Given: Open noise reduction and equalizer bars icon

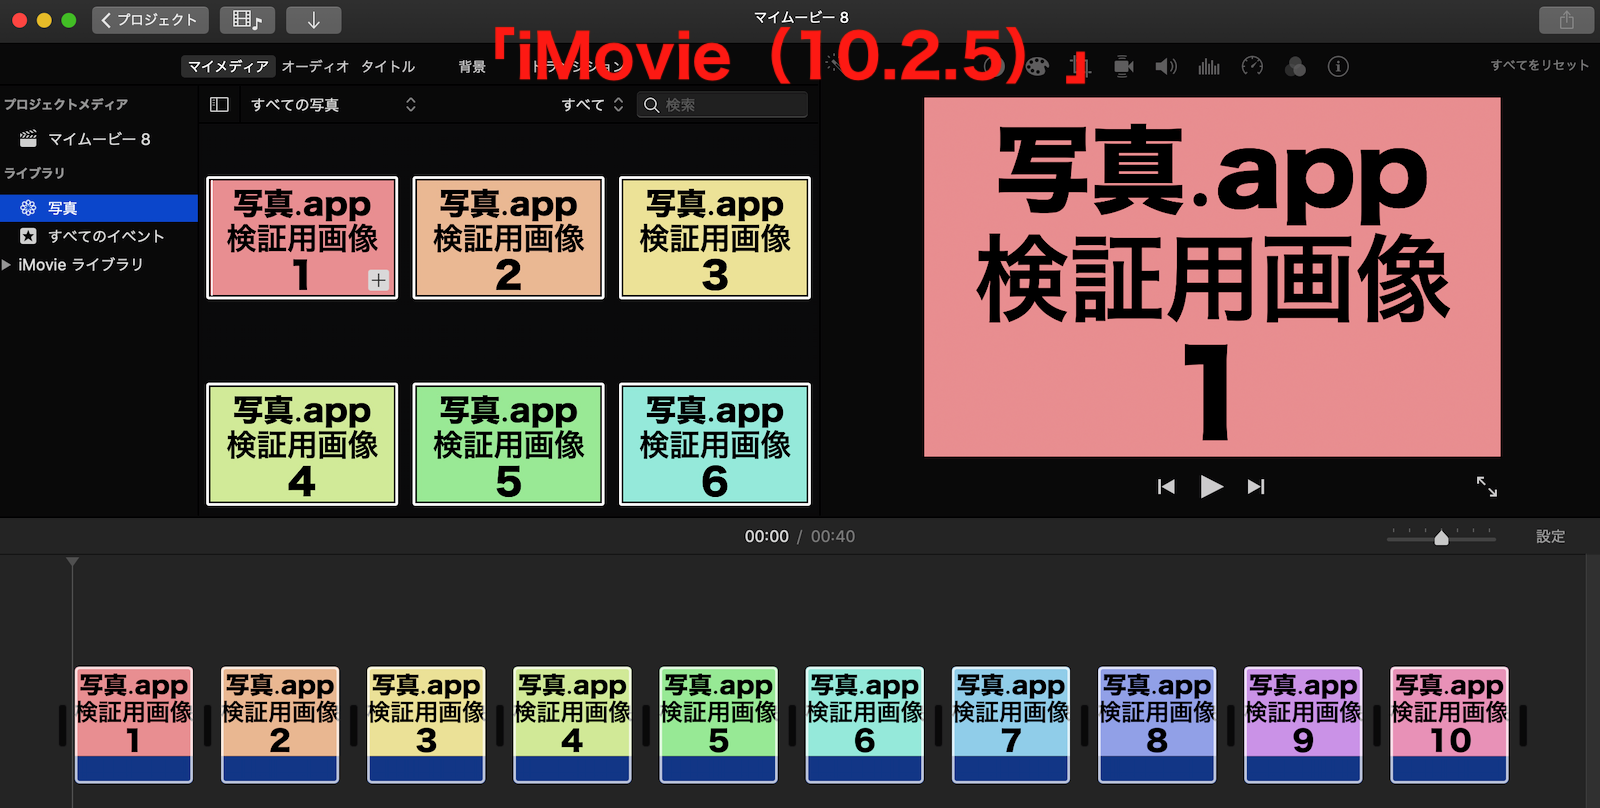Looking at the screenshot, I should click(x=1209, y=66).
